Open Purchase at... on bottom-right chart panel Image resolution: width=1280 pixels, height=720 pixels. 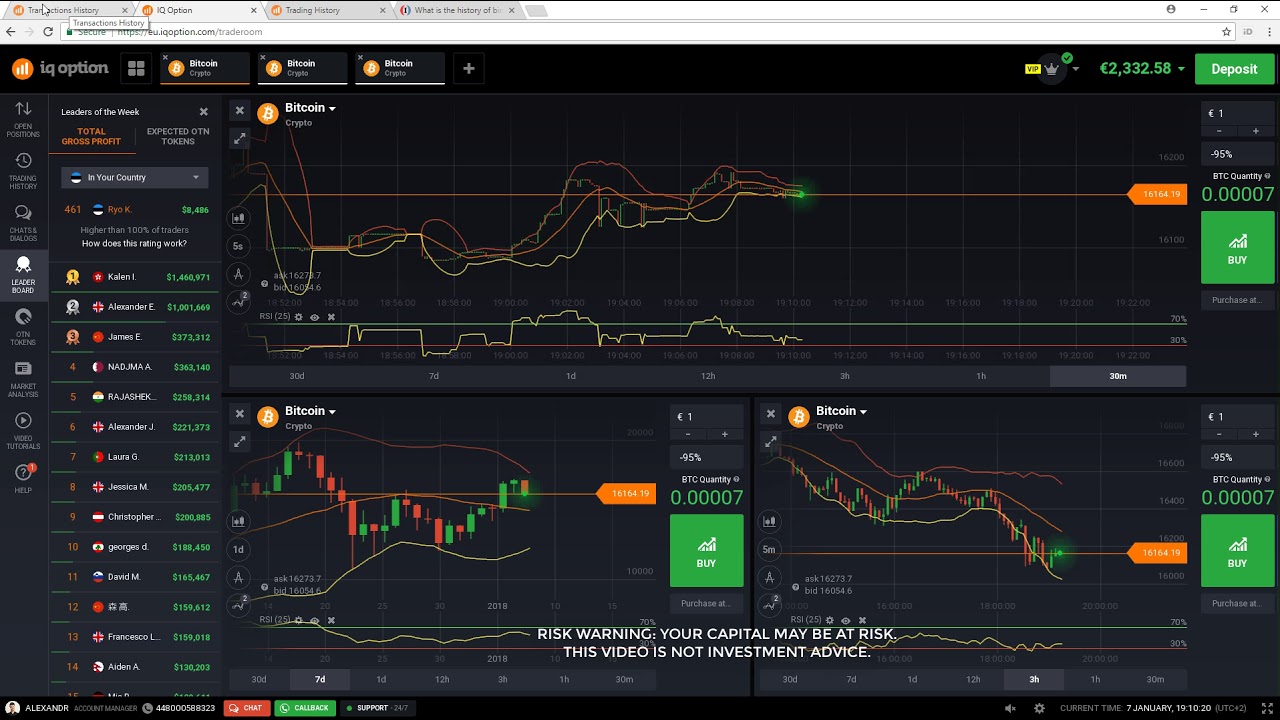point(1237,603)
